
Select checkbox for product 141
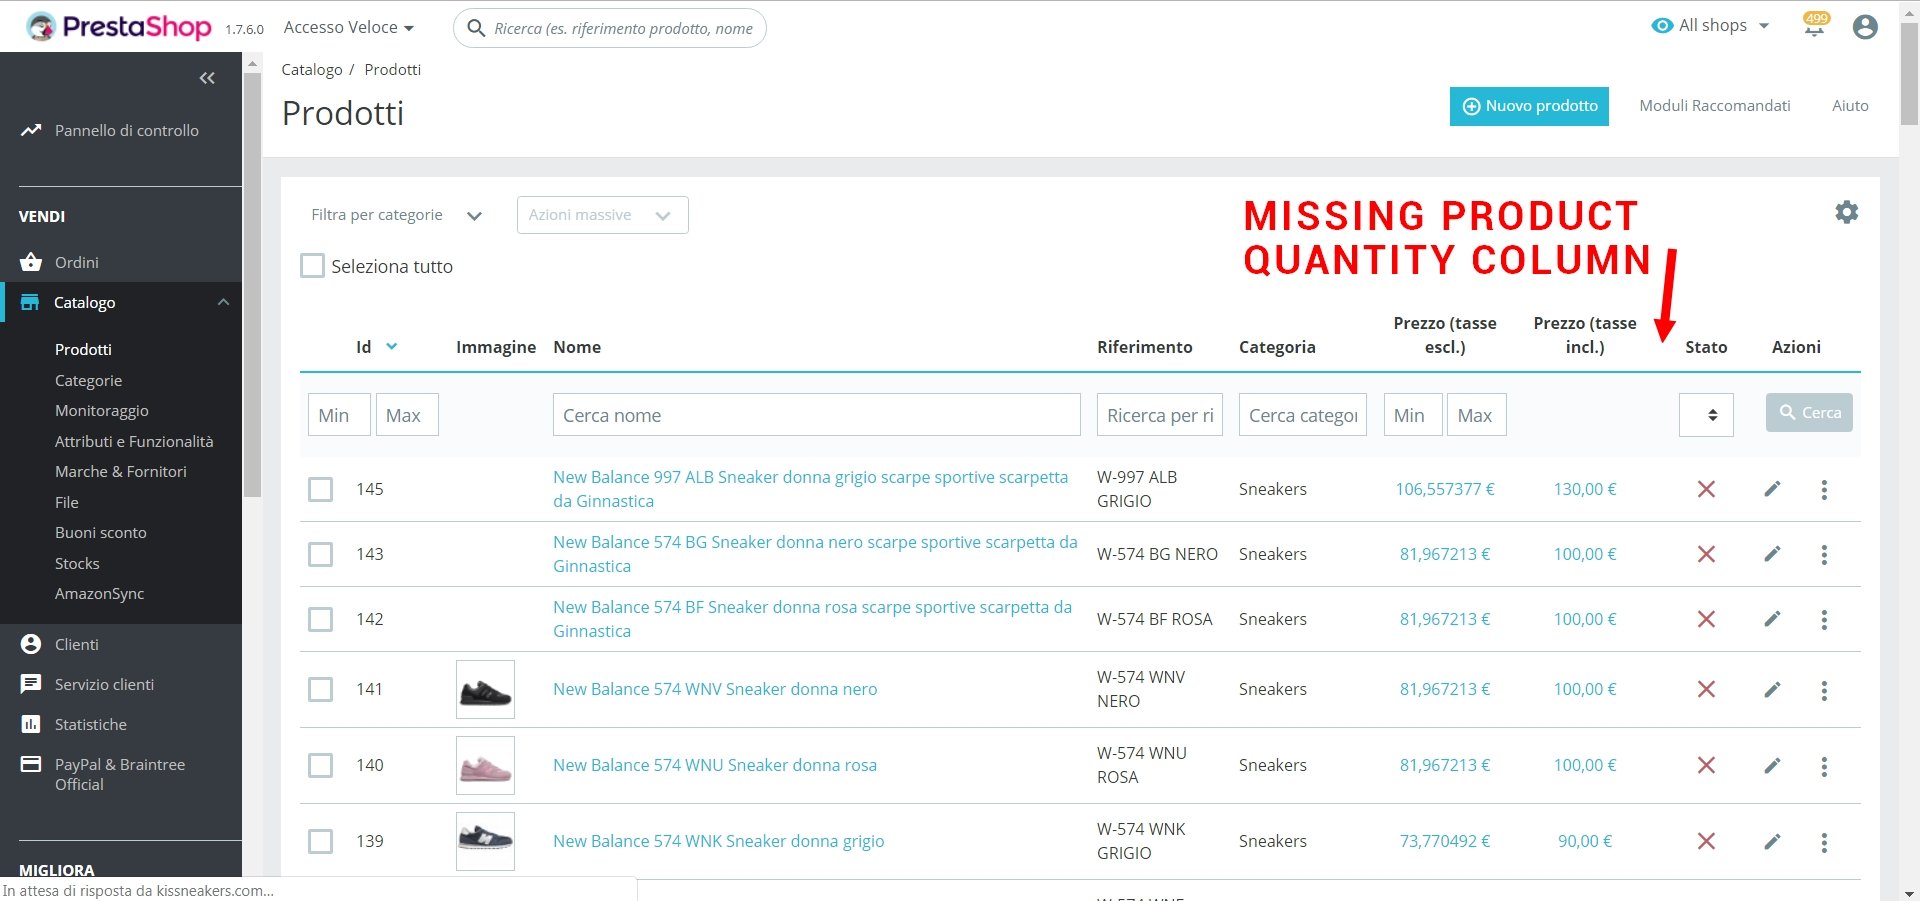(x=320, y=689)
